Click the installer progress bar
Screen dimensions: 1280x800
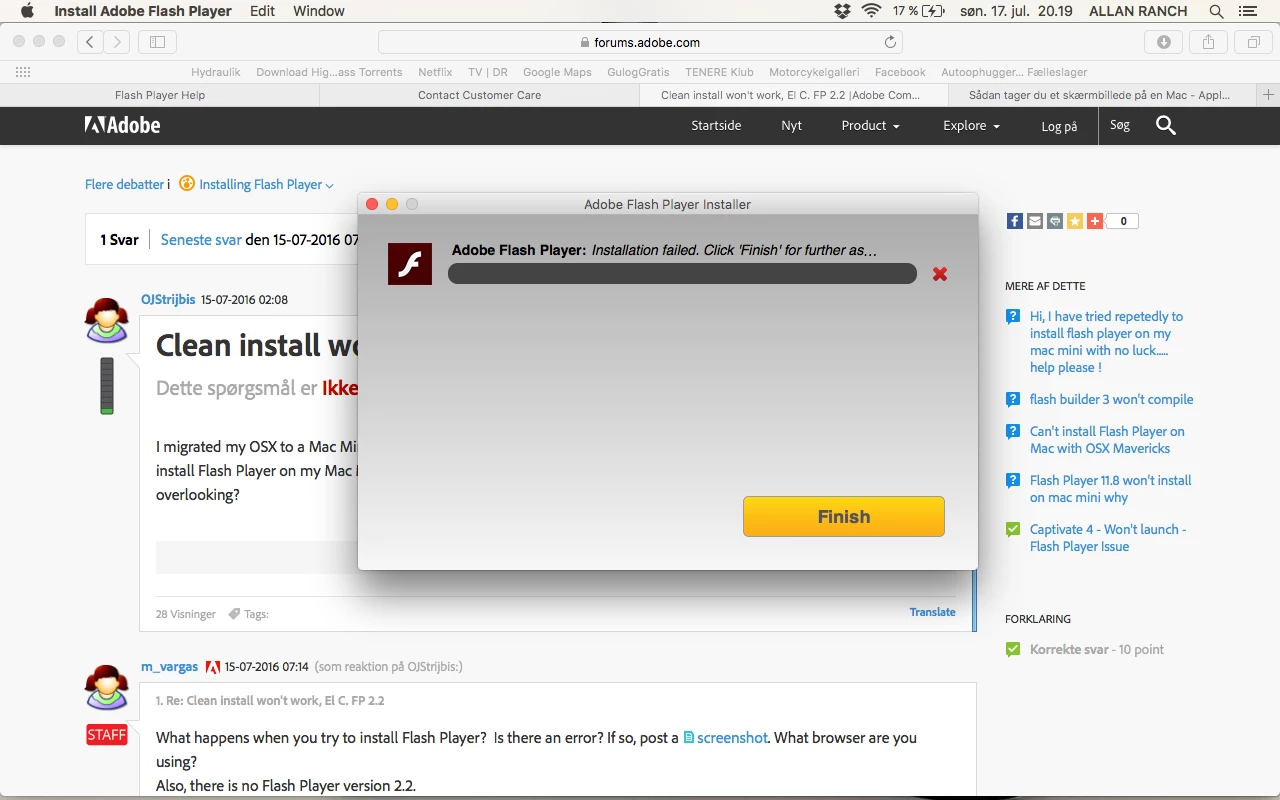pos(682,274)
